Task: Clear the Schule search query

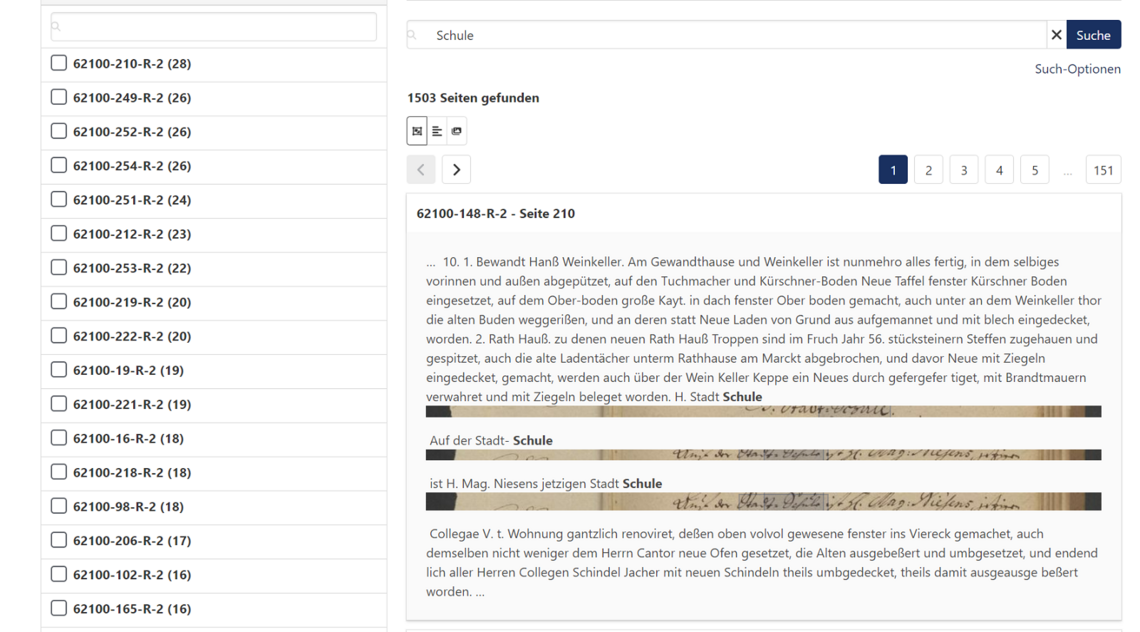Action: 1056,35
